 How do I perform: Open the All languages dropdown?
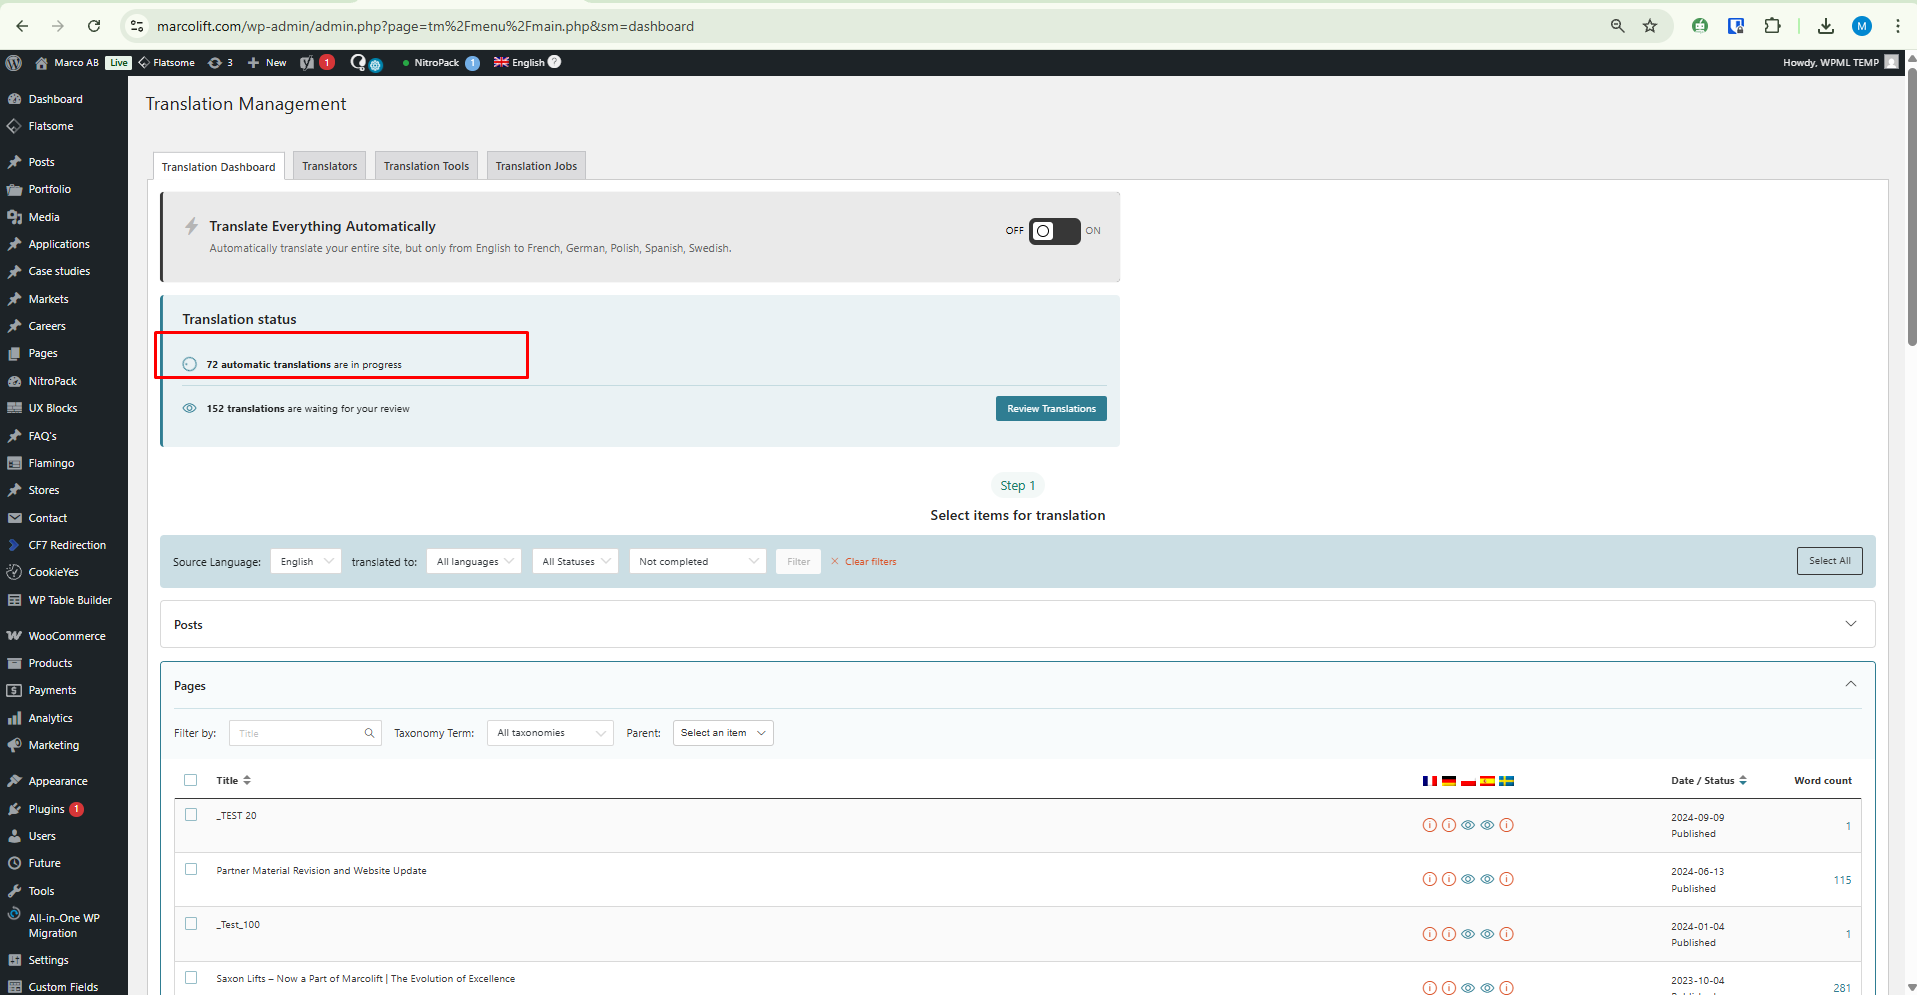pyautogui.click(x=474, y=561)
